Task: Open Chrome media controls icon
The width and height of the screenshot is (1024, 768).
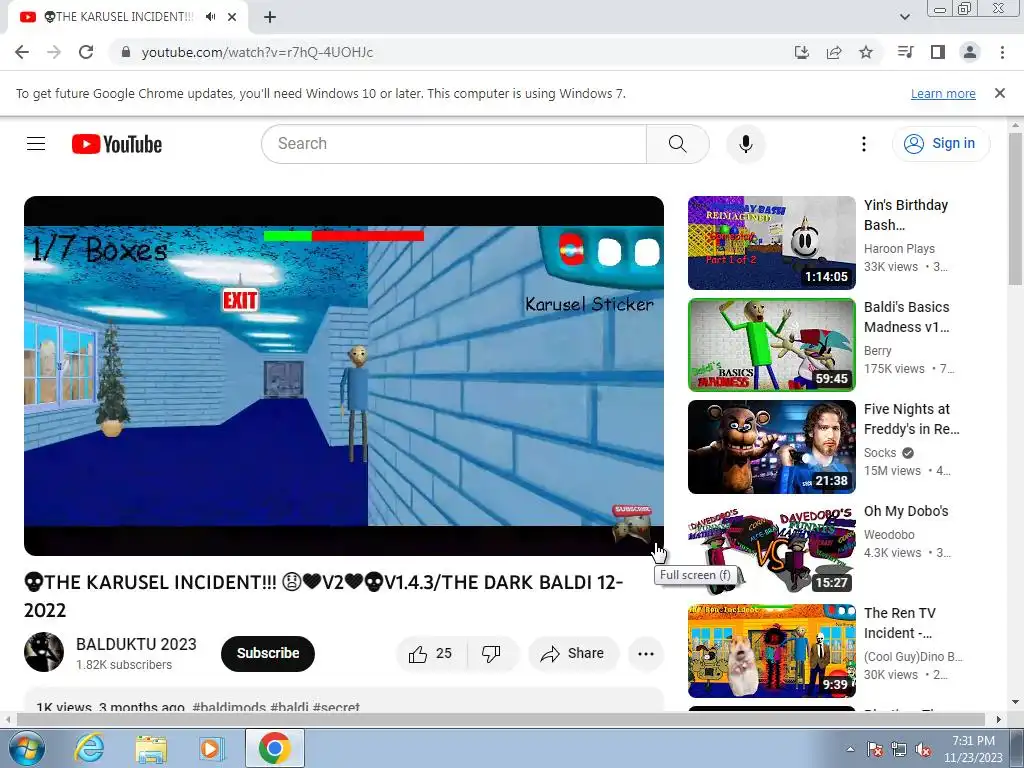Action: click(x=906, y=52)
